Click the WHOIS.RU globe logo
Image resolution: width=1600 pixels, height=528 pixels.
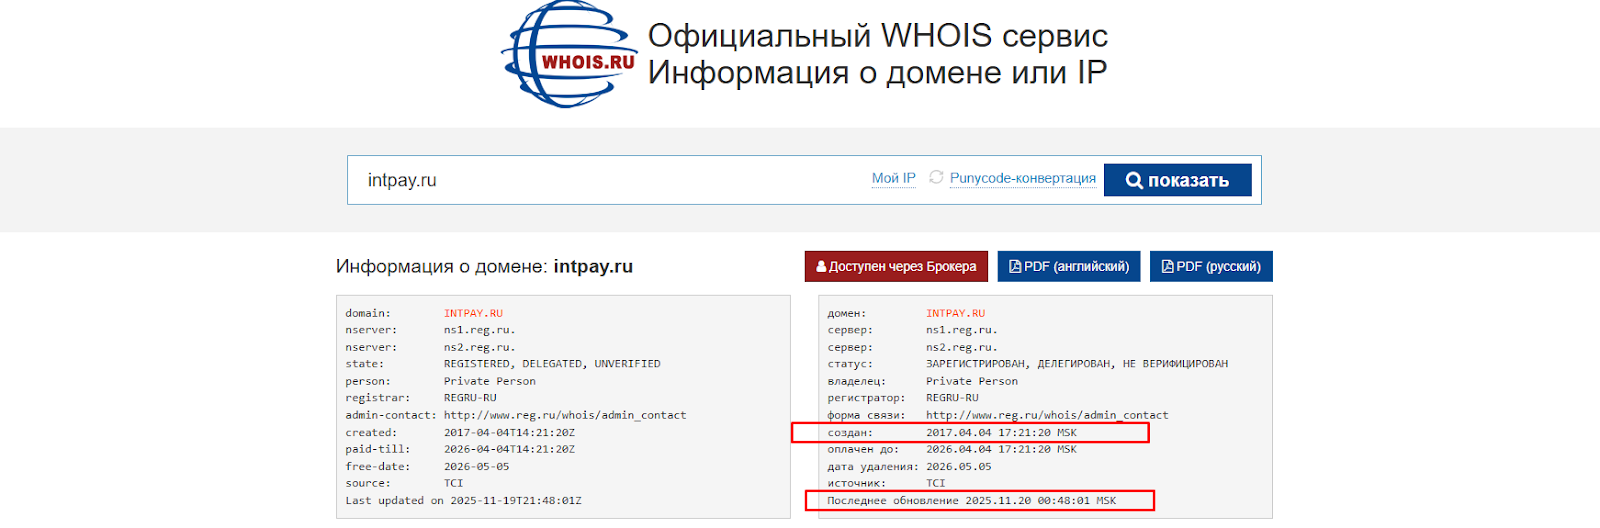569,54
